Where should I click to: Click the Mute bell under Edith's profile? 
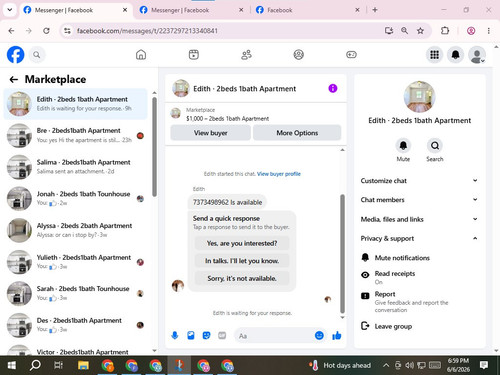403,146
